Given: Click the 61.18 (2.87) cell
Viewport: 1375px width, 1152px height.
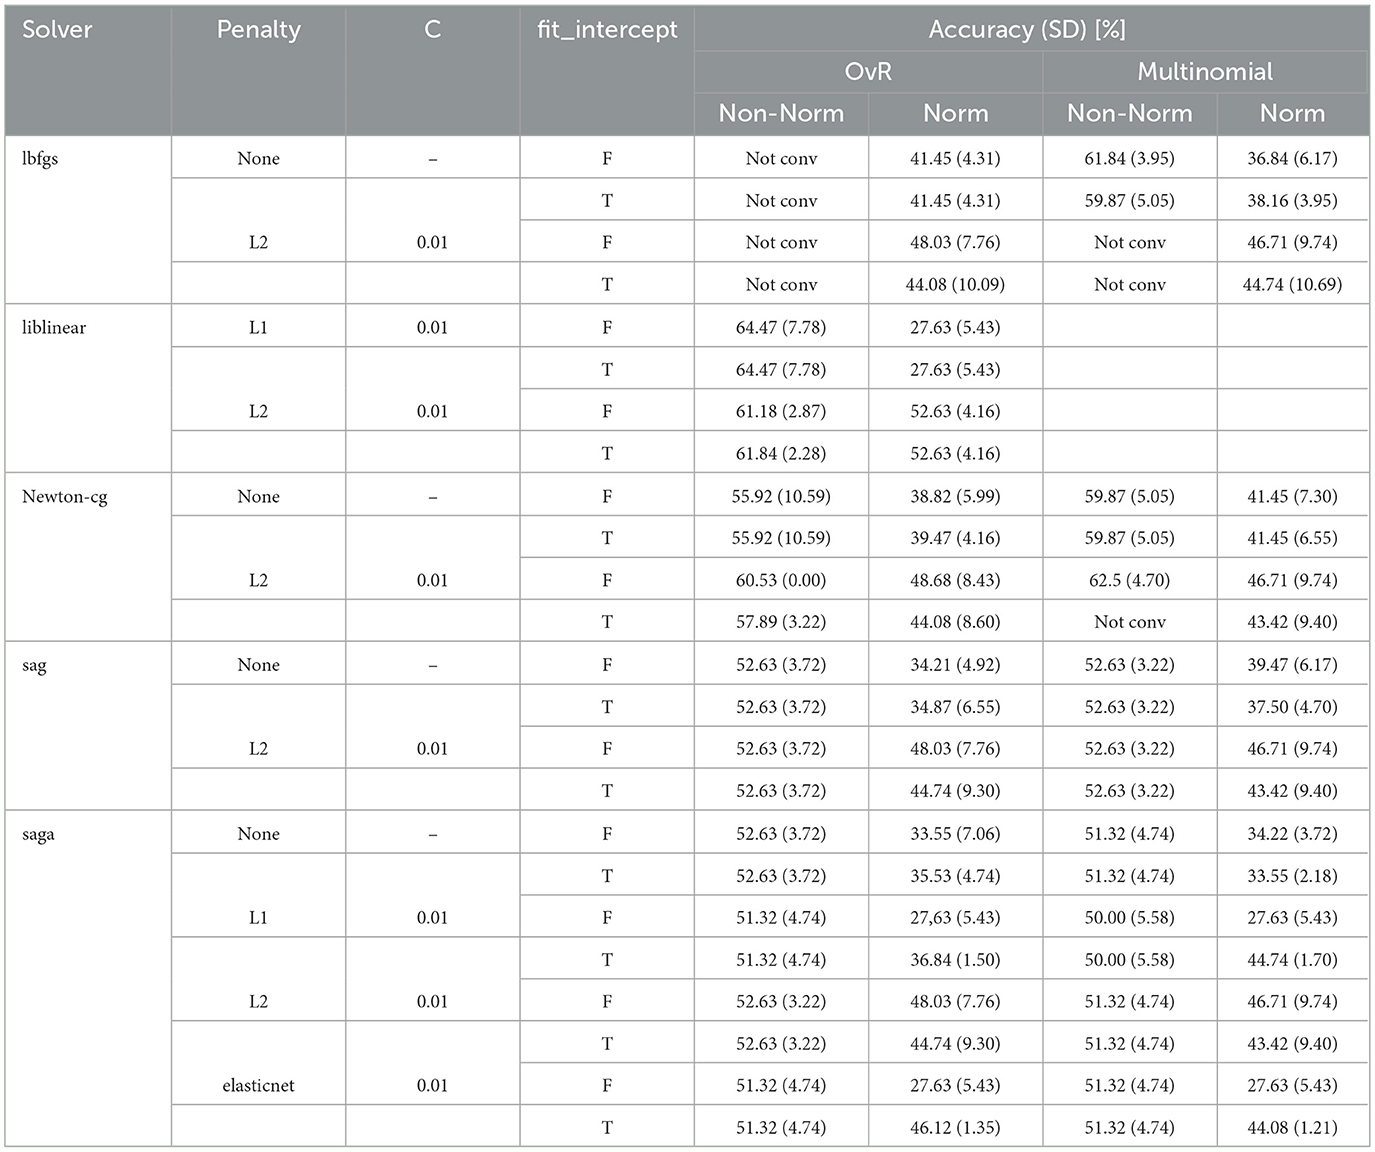Looking at the screenshot, I should 781,412.
